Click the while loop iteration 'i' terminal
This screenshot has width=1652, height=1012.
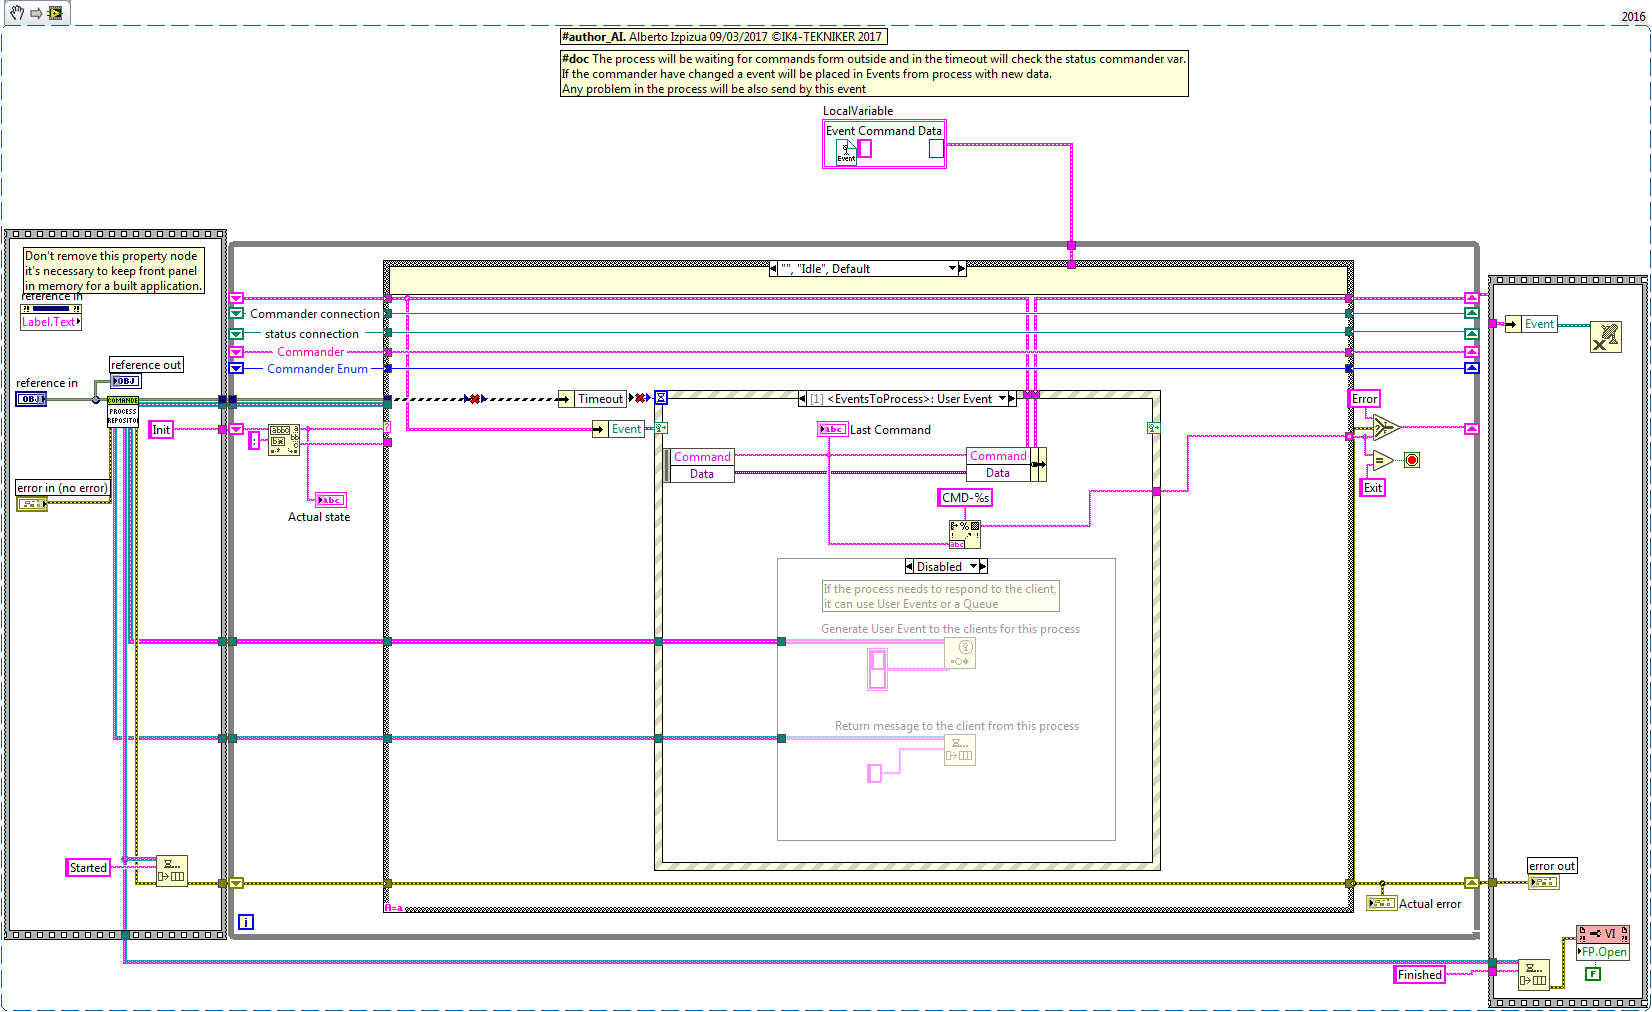tap(246, 922)
